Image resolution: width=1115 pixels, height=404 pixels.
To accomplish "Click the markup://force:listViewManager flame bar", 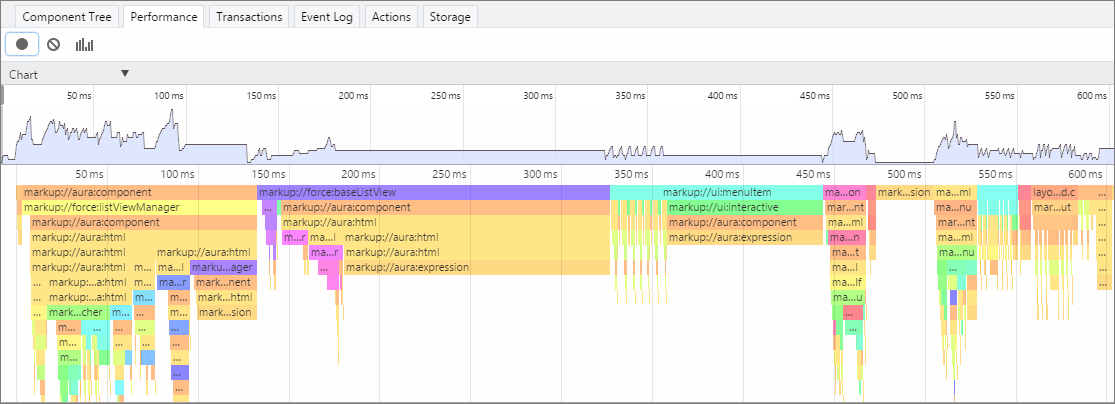I will 139,207.
